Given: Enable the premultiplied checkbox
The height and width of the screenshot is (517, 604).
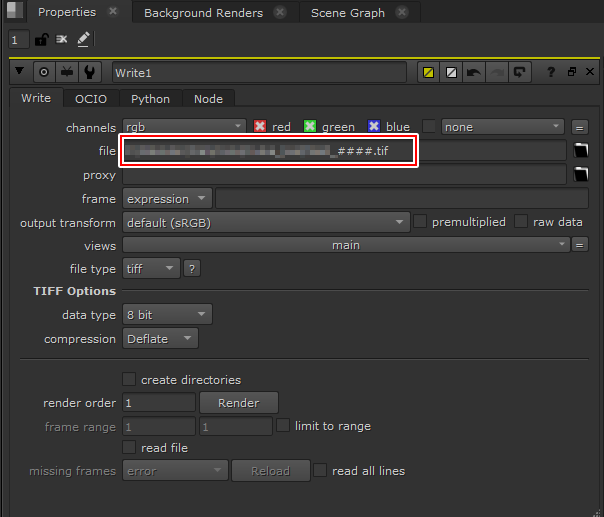Looking at the screenshot, I should pyautogui.click(x=421, y=222).
